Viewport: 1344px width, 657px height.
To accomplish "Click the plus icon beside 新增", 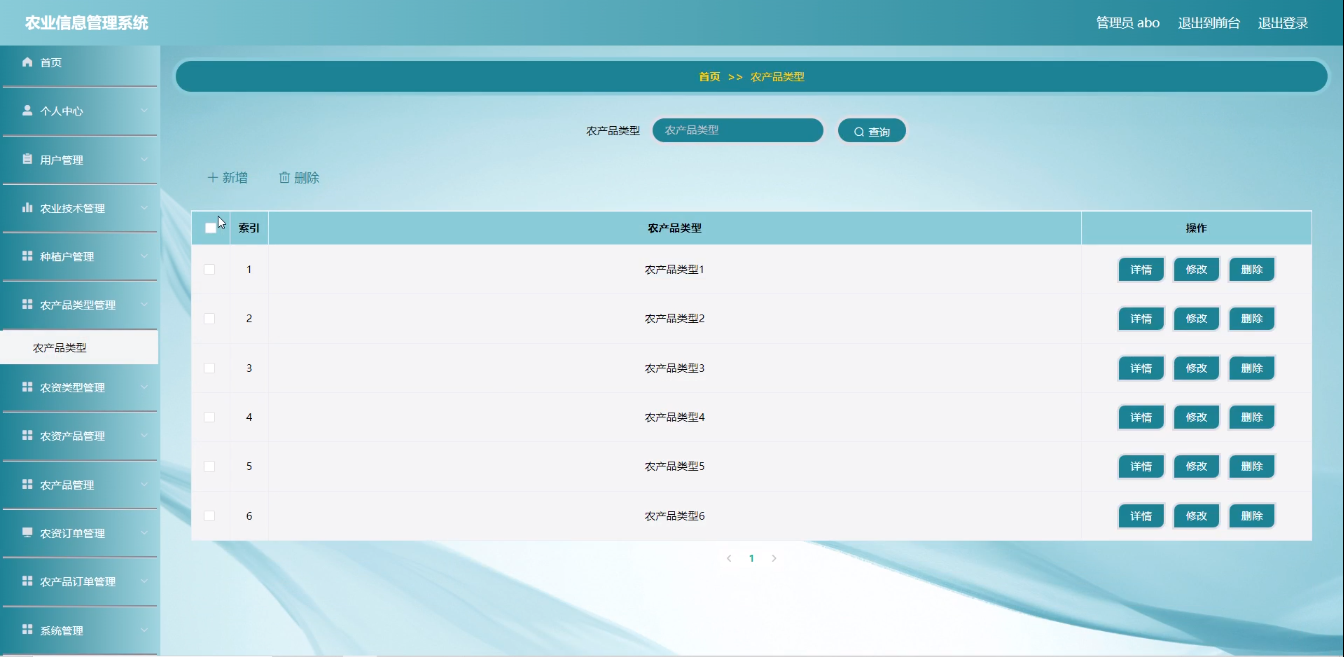I will (212, 177).
